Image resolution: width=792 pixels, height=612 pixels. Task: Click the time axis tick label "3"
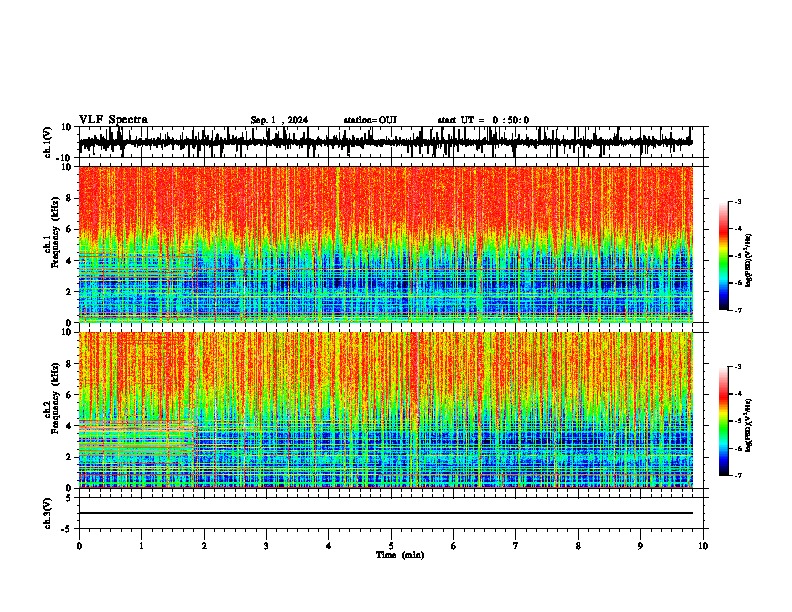(x=266, y=546)
